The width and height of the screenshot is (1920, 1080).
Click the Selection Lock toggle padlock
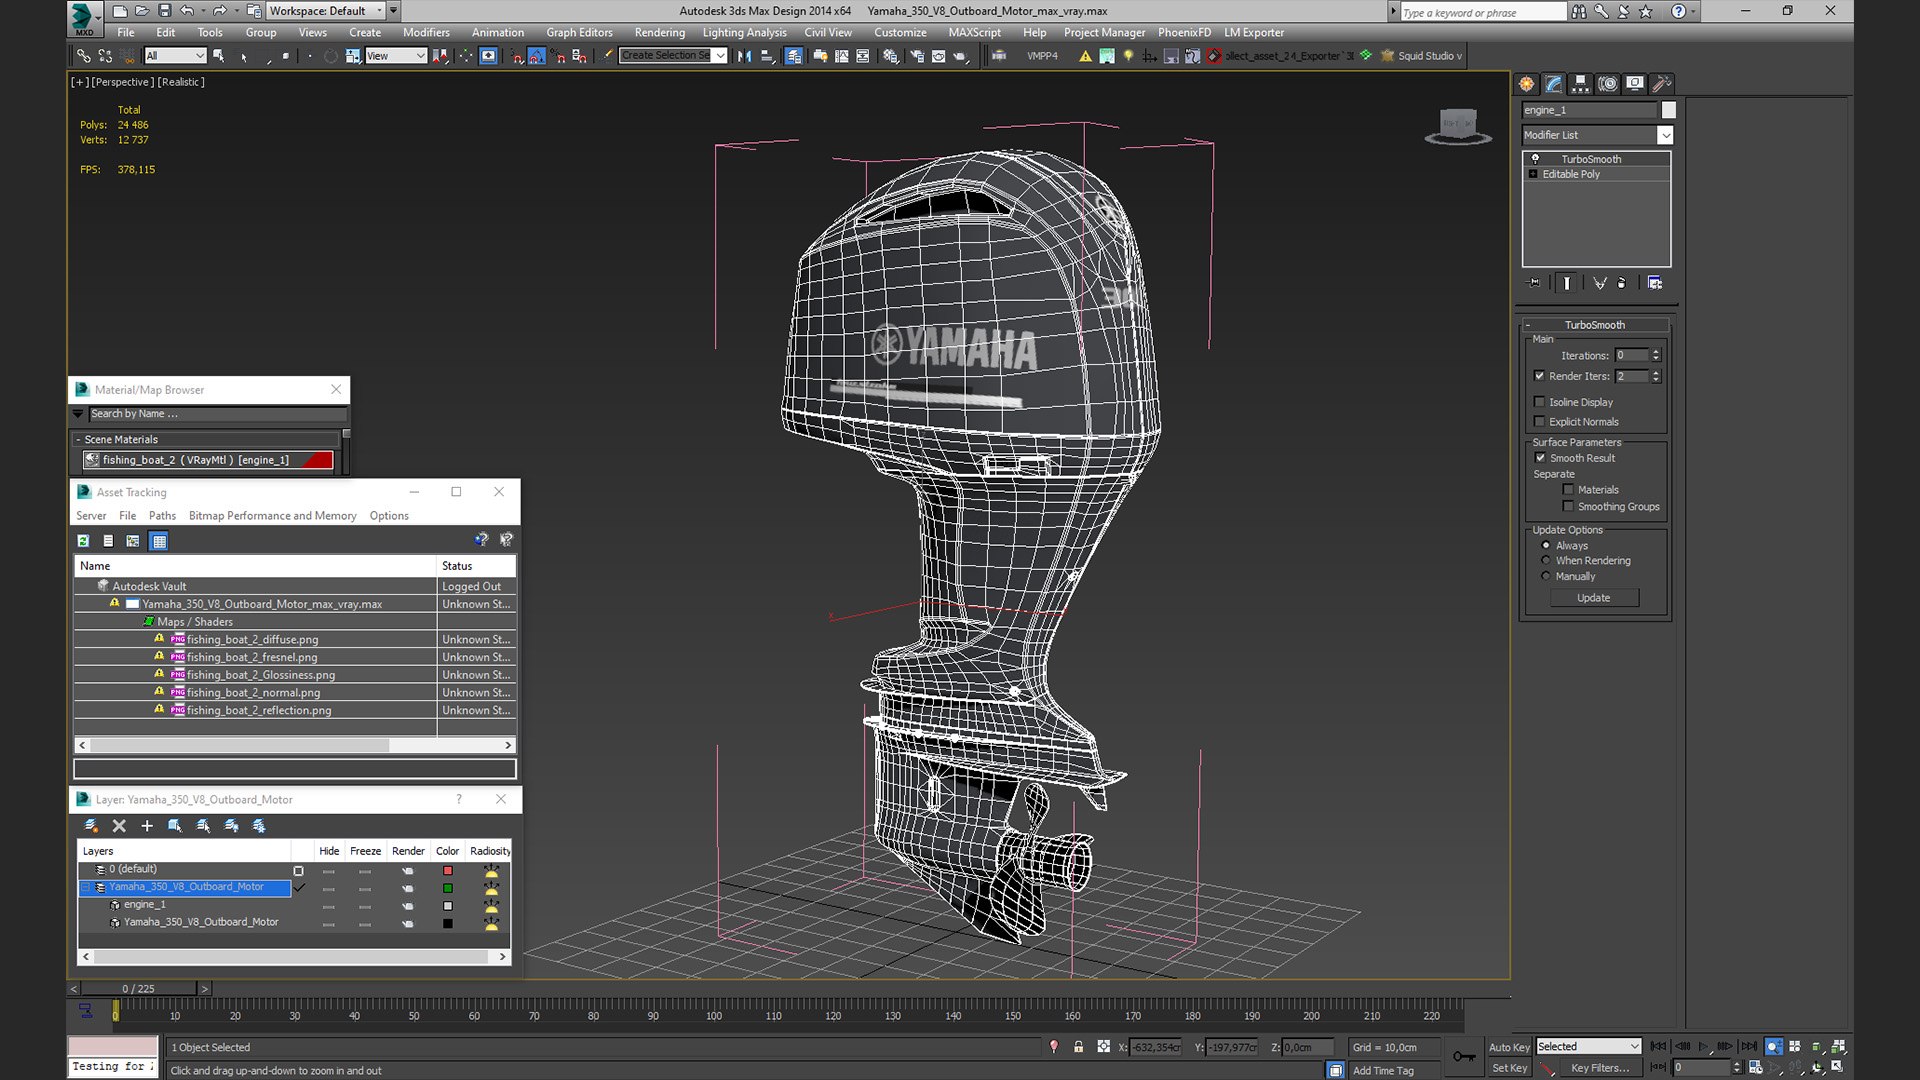coord(1078,1047)
